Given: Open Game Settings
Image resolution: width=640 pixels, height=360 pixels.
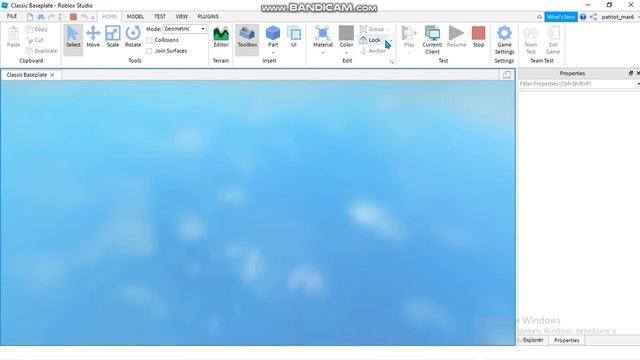Looking at the screenshot, I should tap(504, 40).
